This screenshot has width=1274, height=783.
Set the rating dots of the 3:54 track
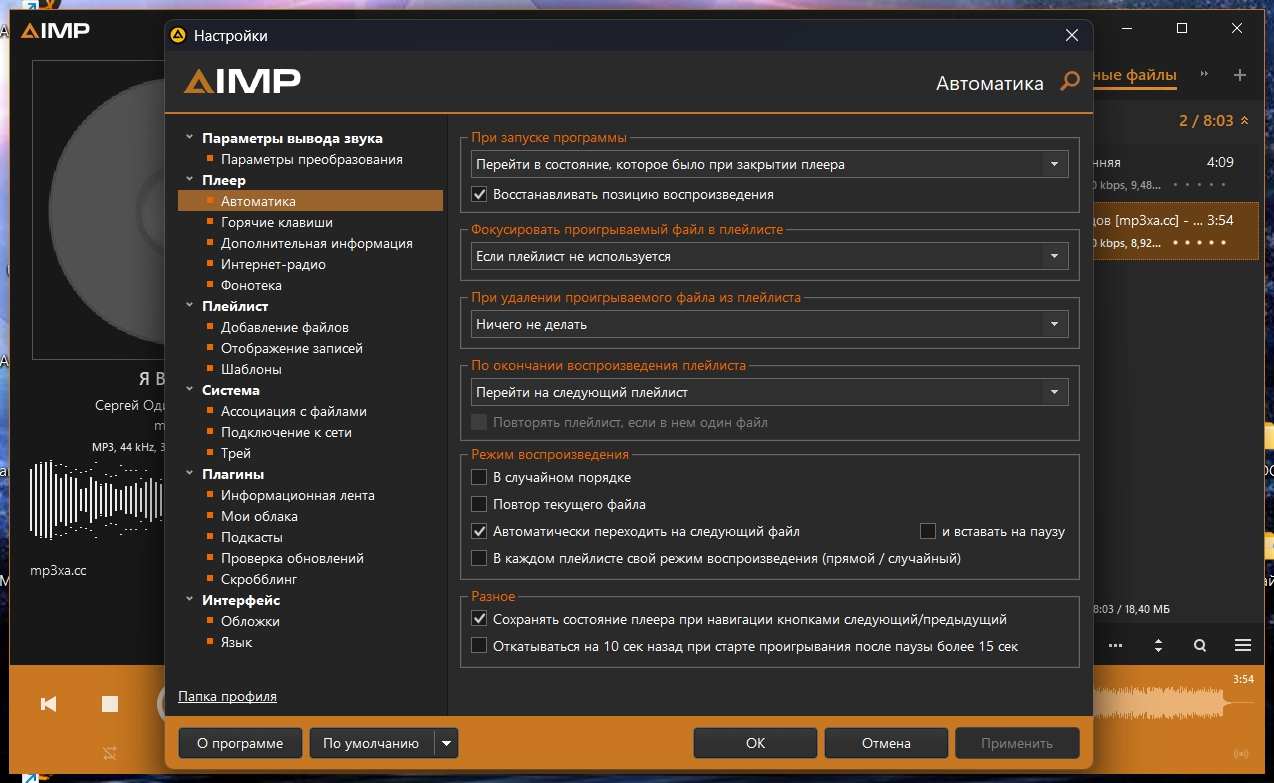coord(1199,243)
